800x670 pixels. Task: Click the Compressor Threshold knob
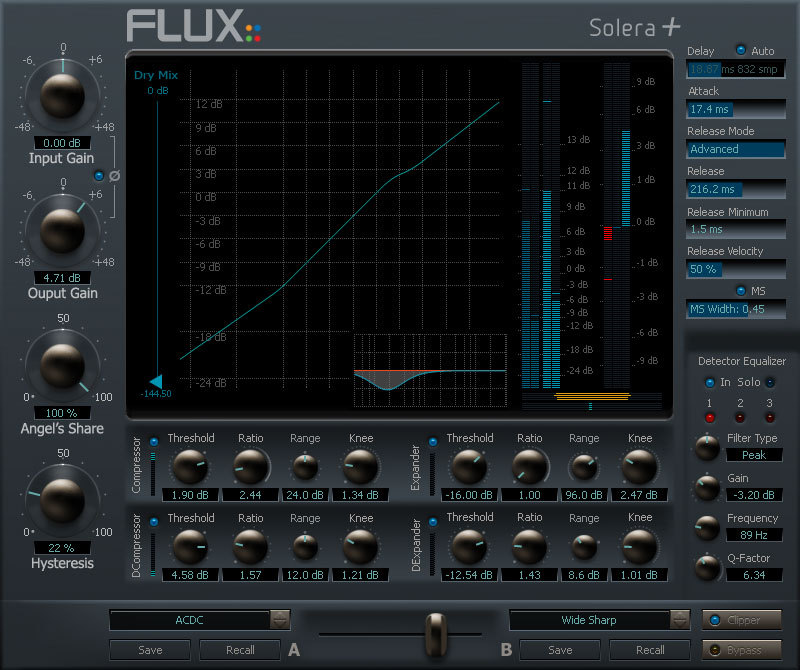[x=190, y=467]
